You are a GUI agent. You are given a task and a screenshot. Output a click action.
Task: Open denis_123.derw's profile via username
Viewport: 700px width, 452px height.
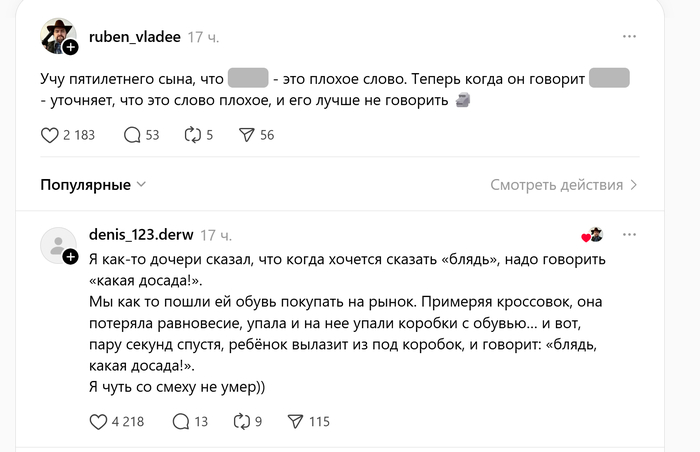[141, 236]
